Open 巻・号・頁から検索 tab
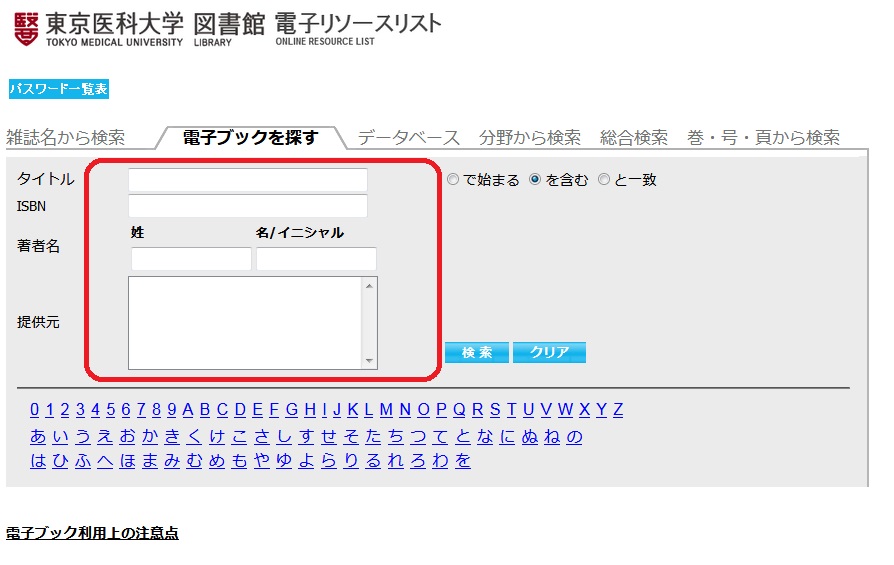Viewport: 894px width, 565px height. [763, 137]
